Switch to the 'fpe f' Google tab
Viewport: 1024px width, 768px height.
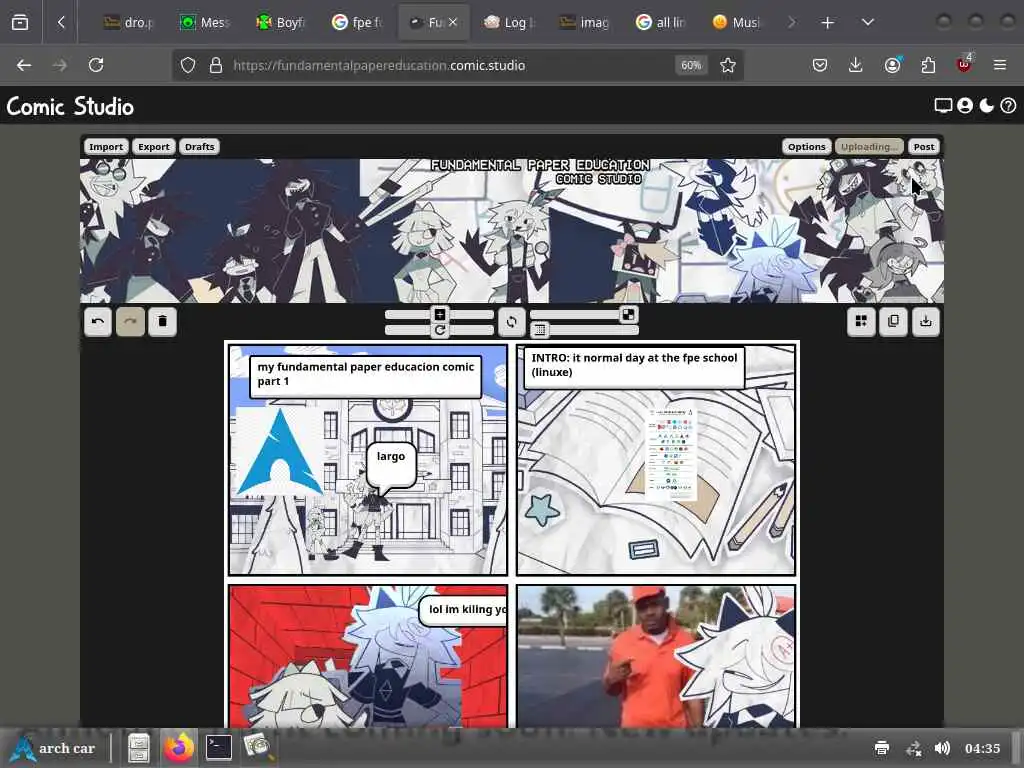[x=357, y=23]
